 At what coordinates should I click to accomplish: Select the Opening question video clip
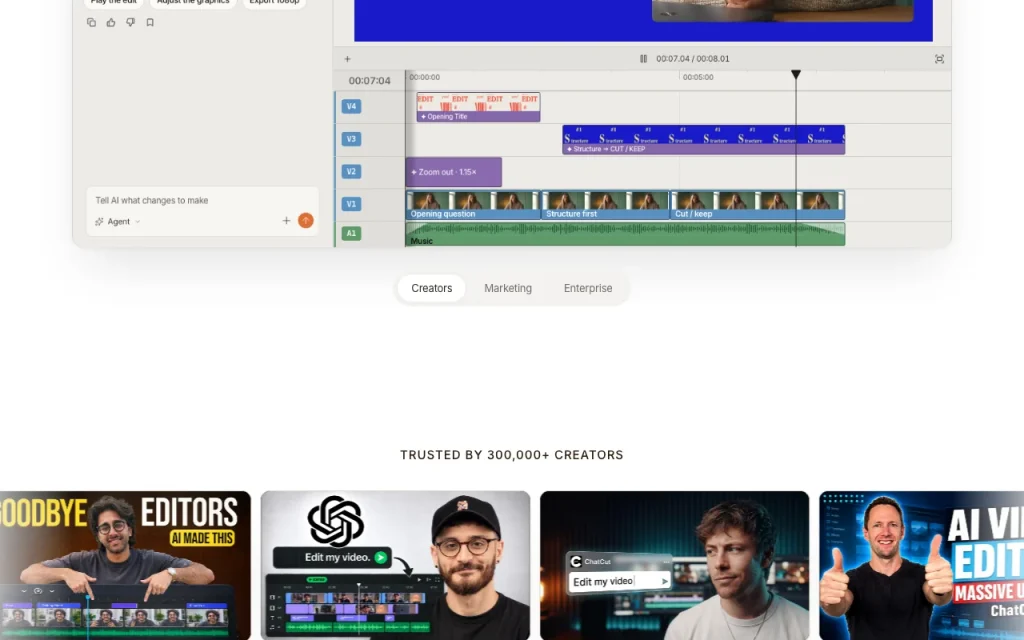473,204
